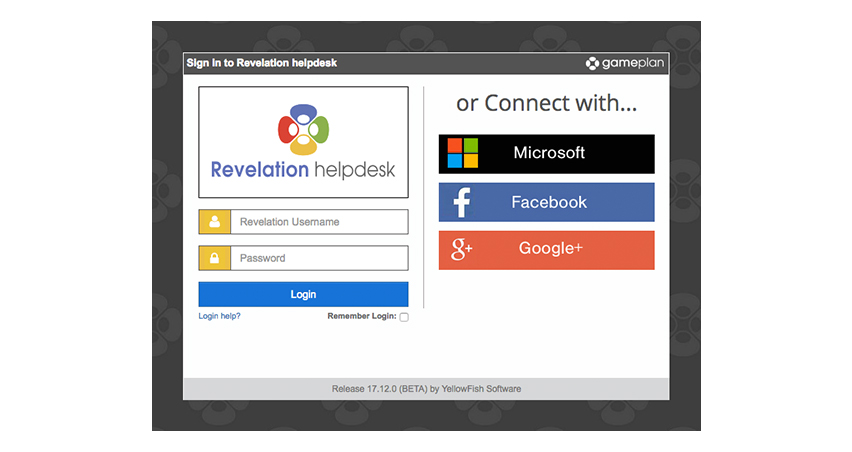Click the Revelation helpdesk logo image
852x452 pixels.
click(303, 142)
